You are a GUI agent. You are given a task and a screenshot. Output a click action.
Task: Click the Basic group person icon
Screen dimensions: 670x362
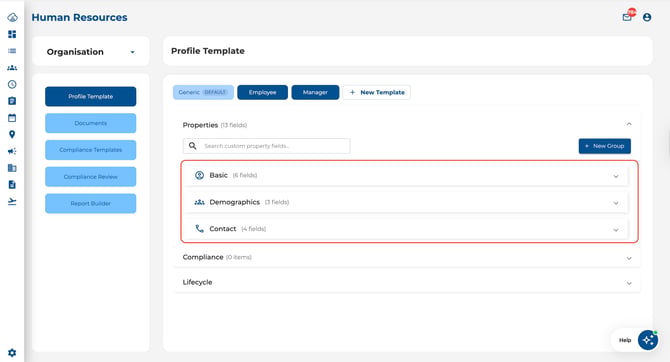tap(199, 175)
